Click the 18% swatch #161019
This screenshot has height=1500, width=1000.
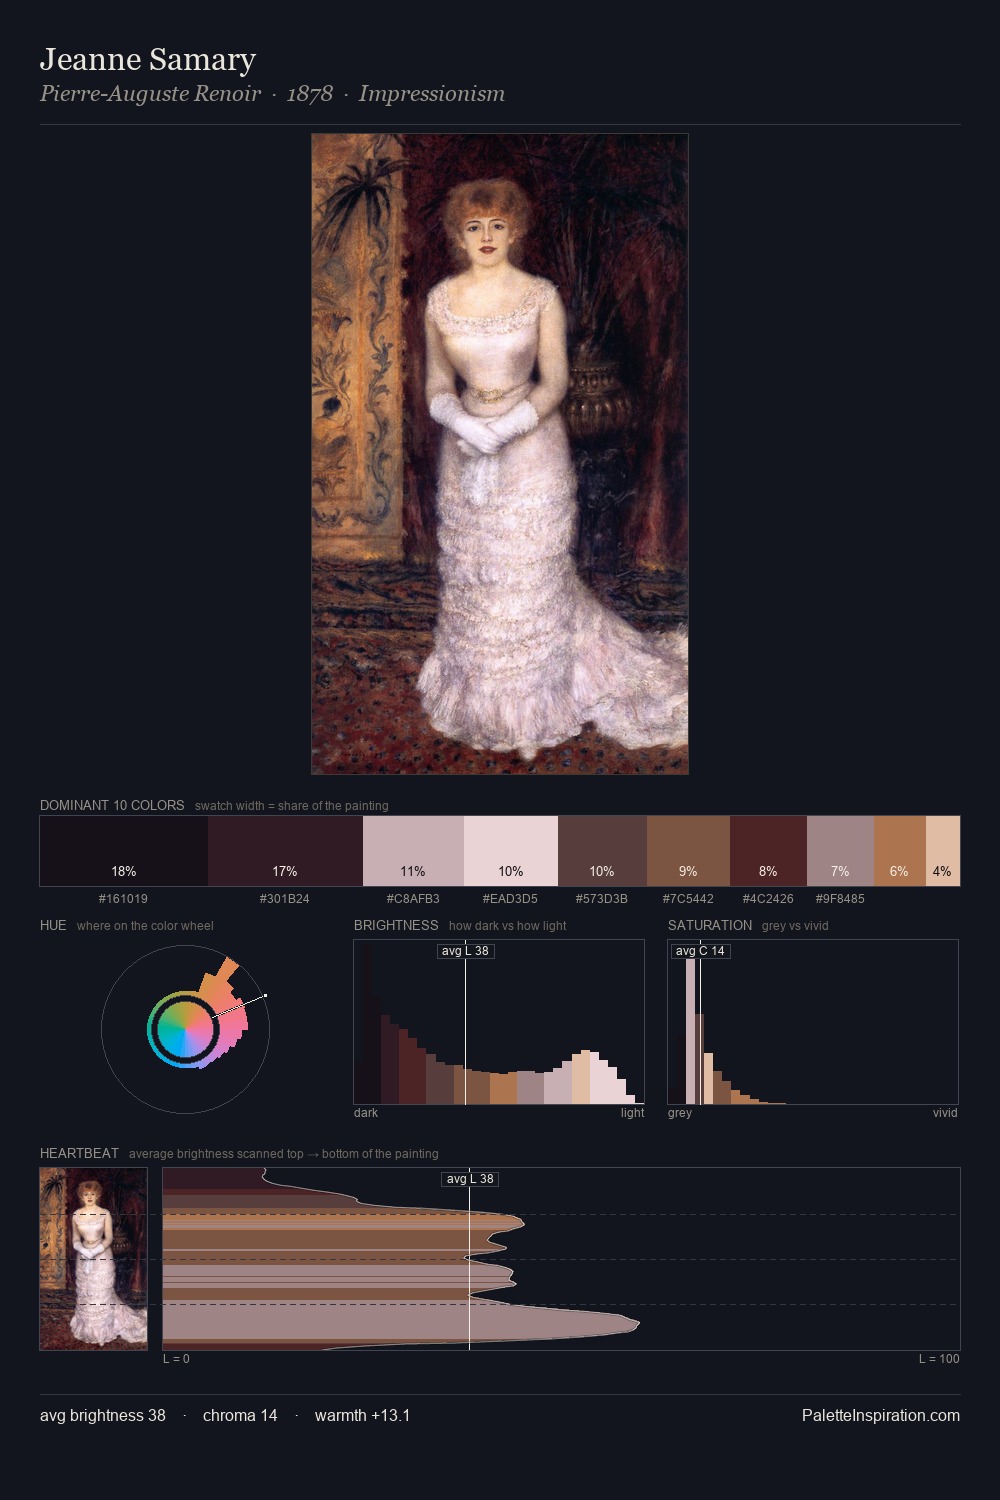(124, 851)
